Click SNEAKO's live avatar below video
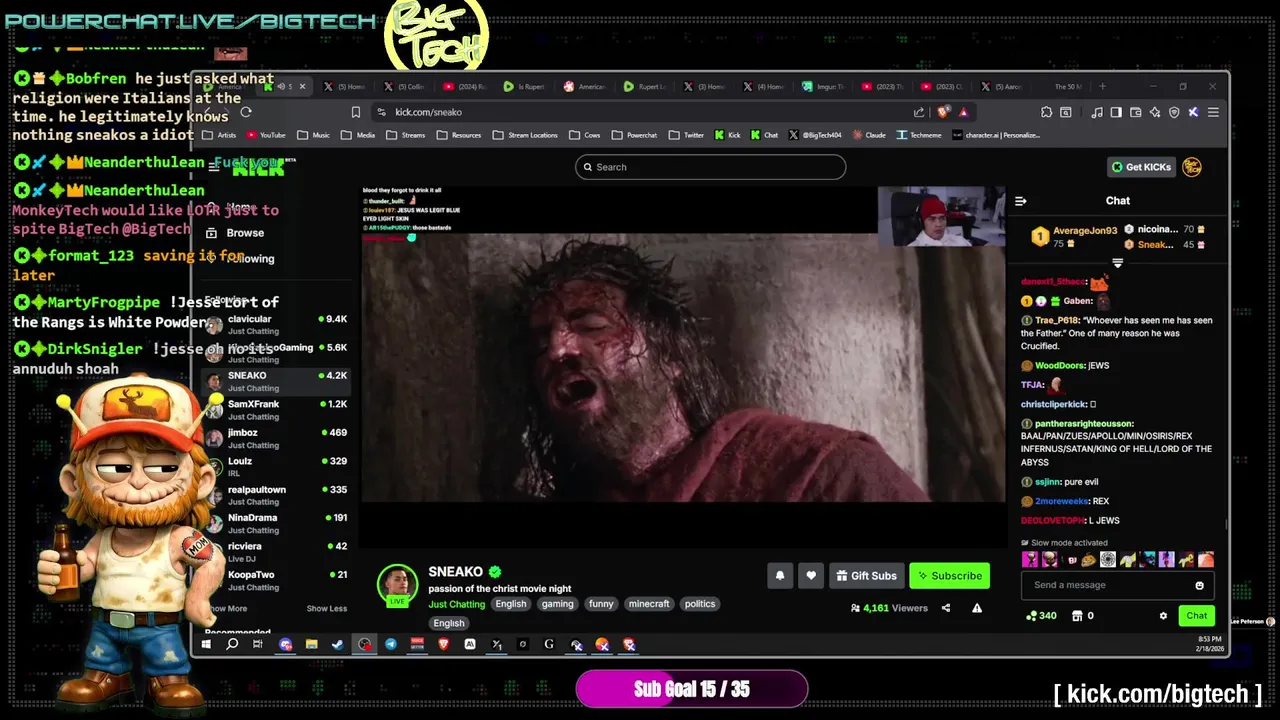This screenshot has height=720, width=1280. pyautogui.click(x=397, y=585)
